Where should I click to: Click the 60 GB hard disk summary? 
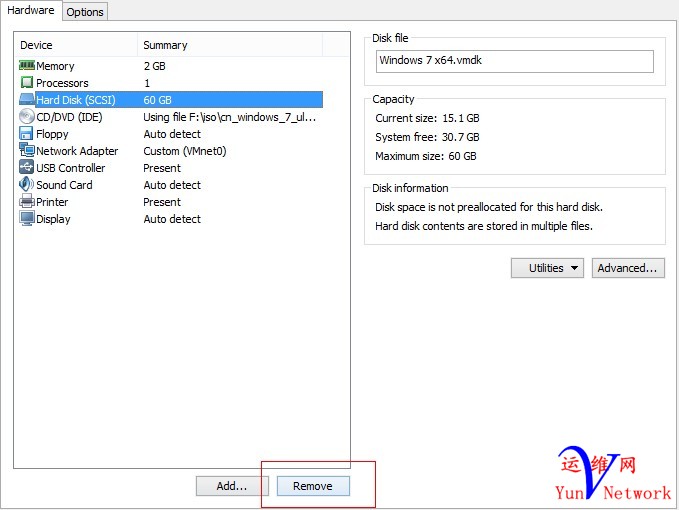tap(158, 100)
